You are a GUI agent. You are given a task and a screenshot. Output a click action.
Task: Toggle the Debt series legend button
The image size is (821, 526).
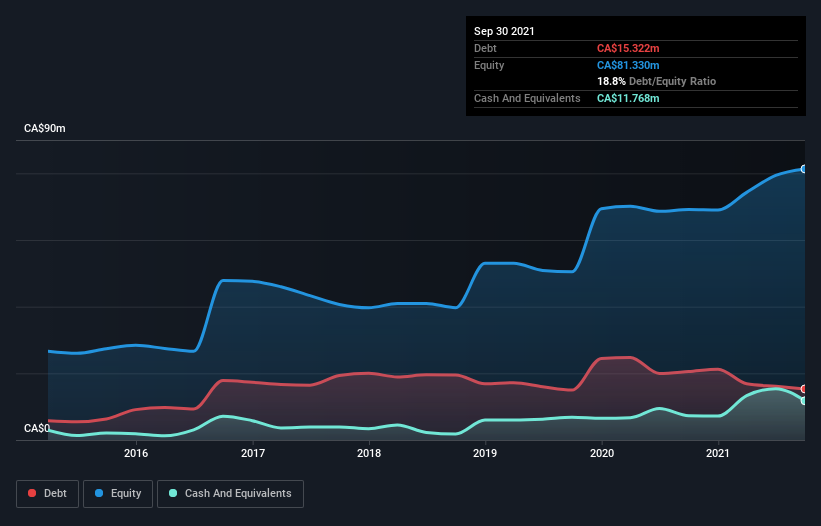48,494
